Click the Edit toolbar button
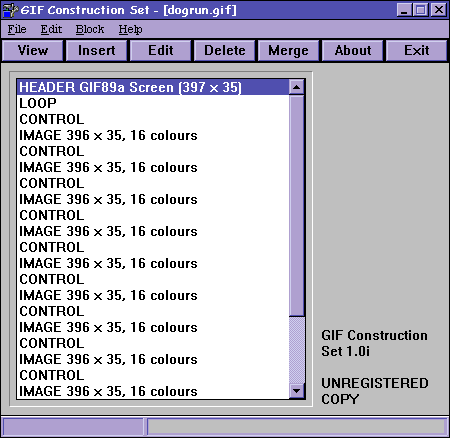Viewport: 450px width, 438px height. click(x=161, y=51)
